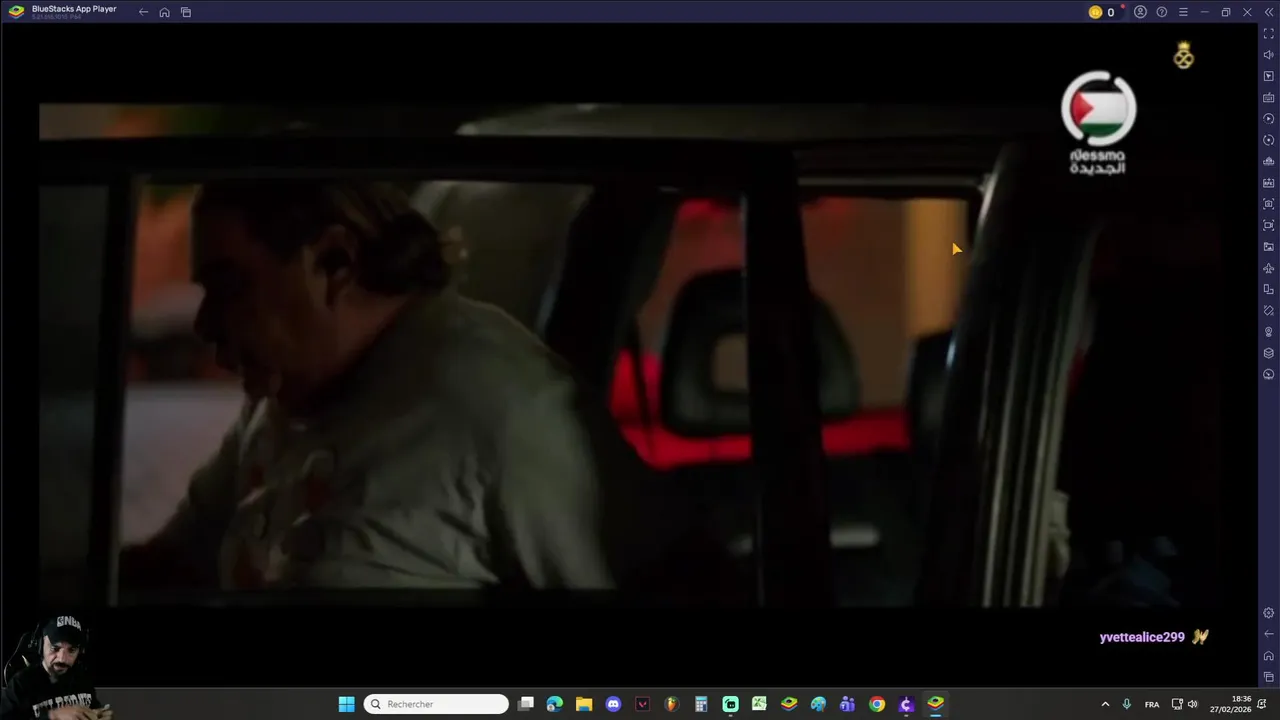The height and width of the screenshot is (720, 1280).
Task: Open the BlueStacks coin rewards counter
Action: tap(1102, 12)
